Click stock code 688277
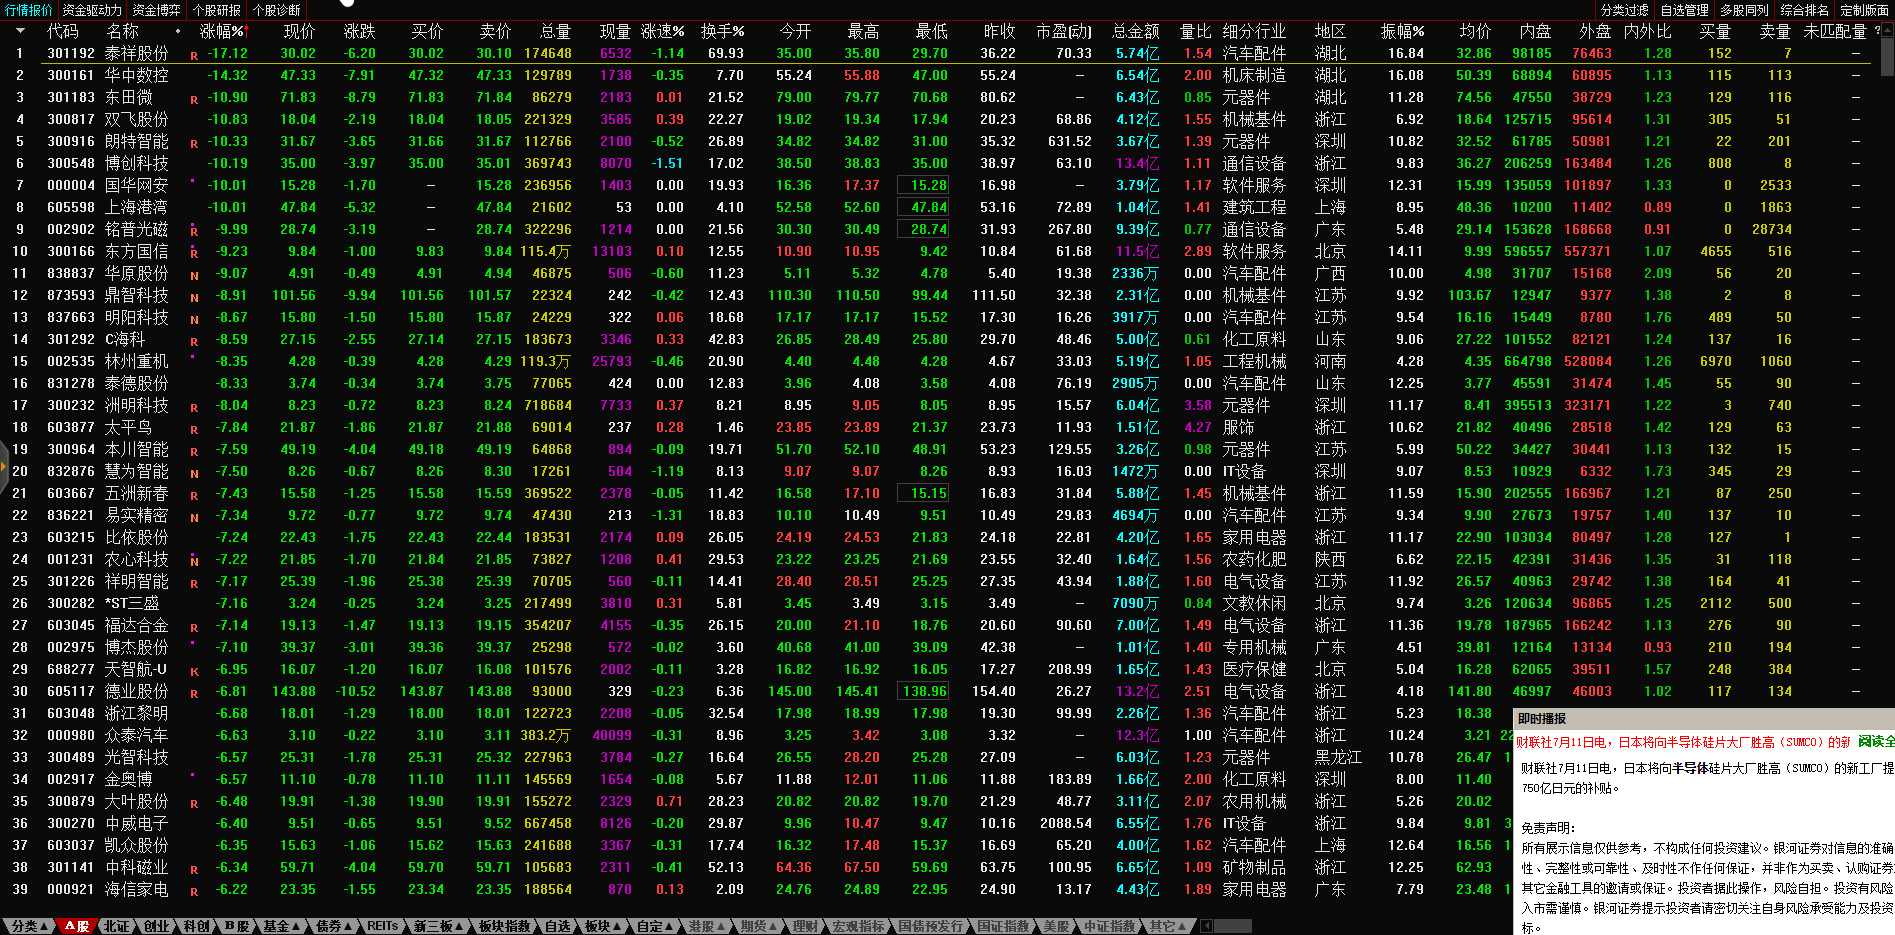The width and height of the screenshot is (1895, 935). pos(71,669)
